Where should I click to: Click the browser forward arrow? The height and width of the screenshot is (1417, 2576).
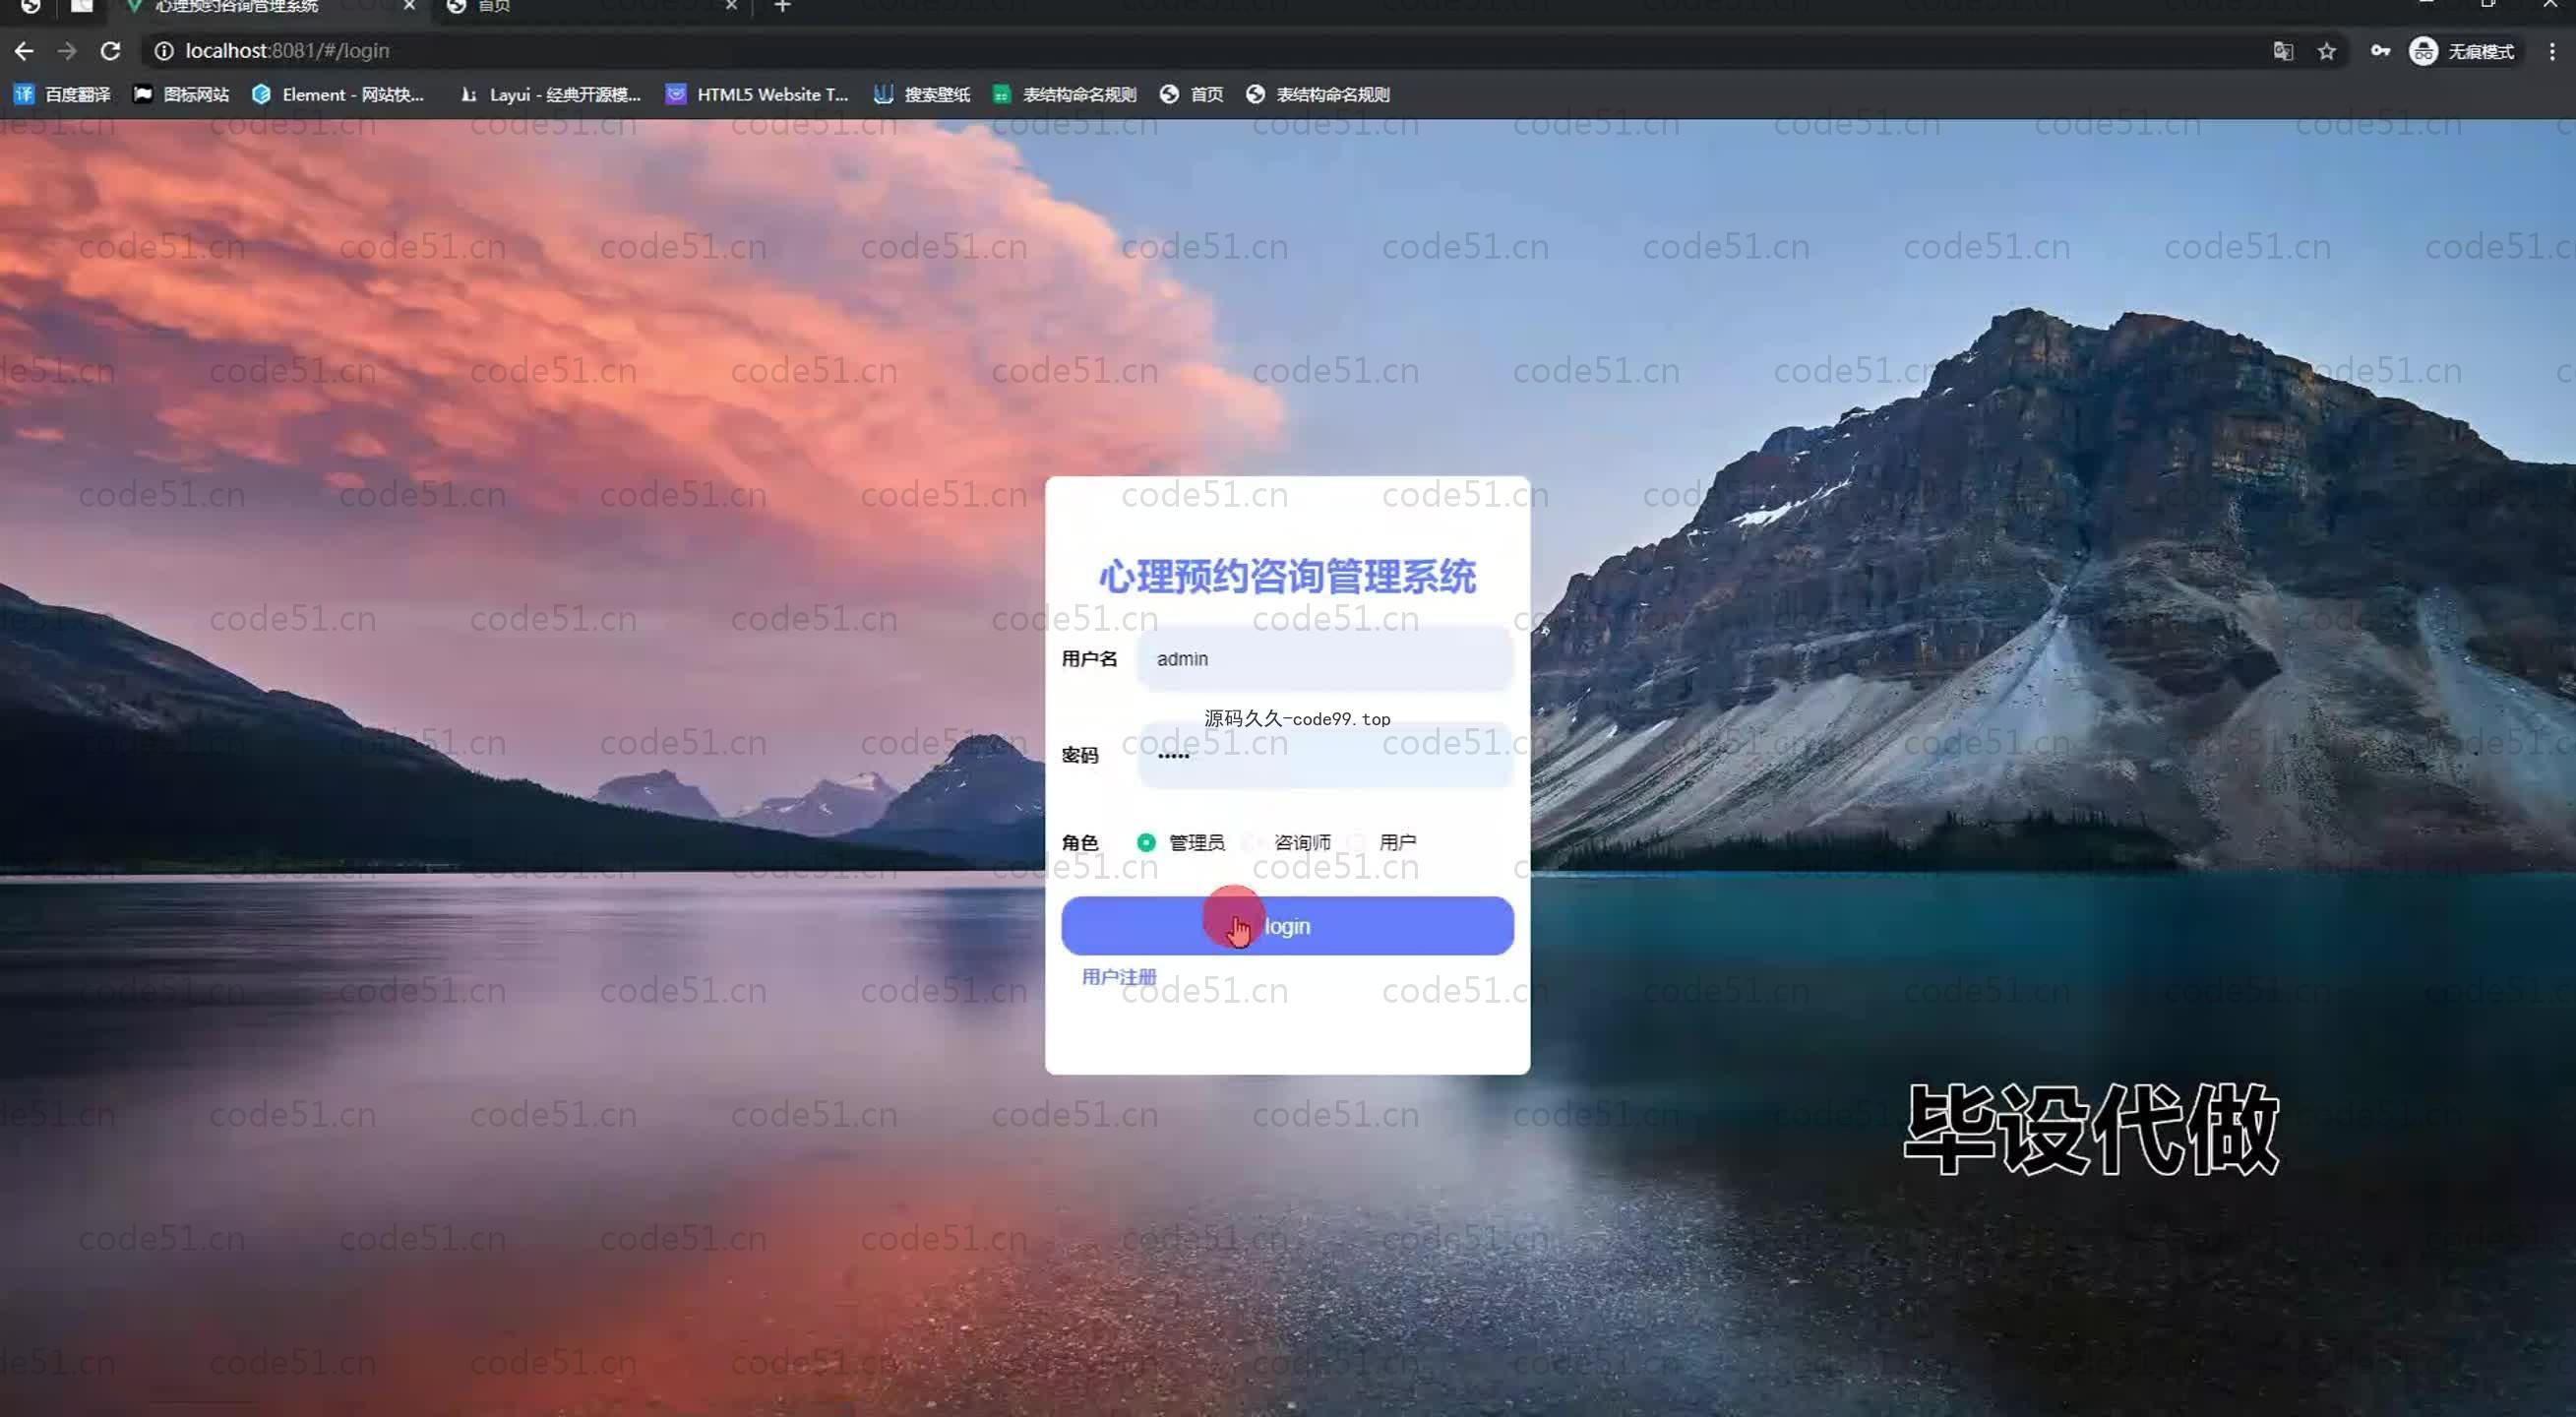pos(67,51)
